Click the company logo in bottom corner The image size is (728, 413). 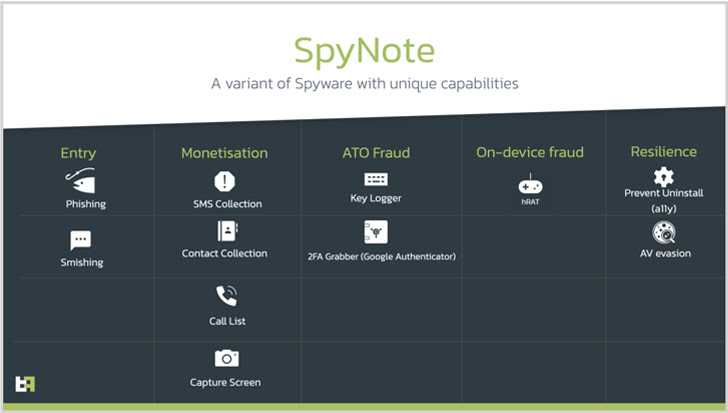[x=25, y=384]
